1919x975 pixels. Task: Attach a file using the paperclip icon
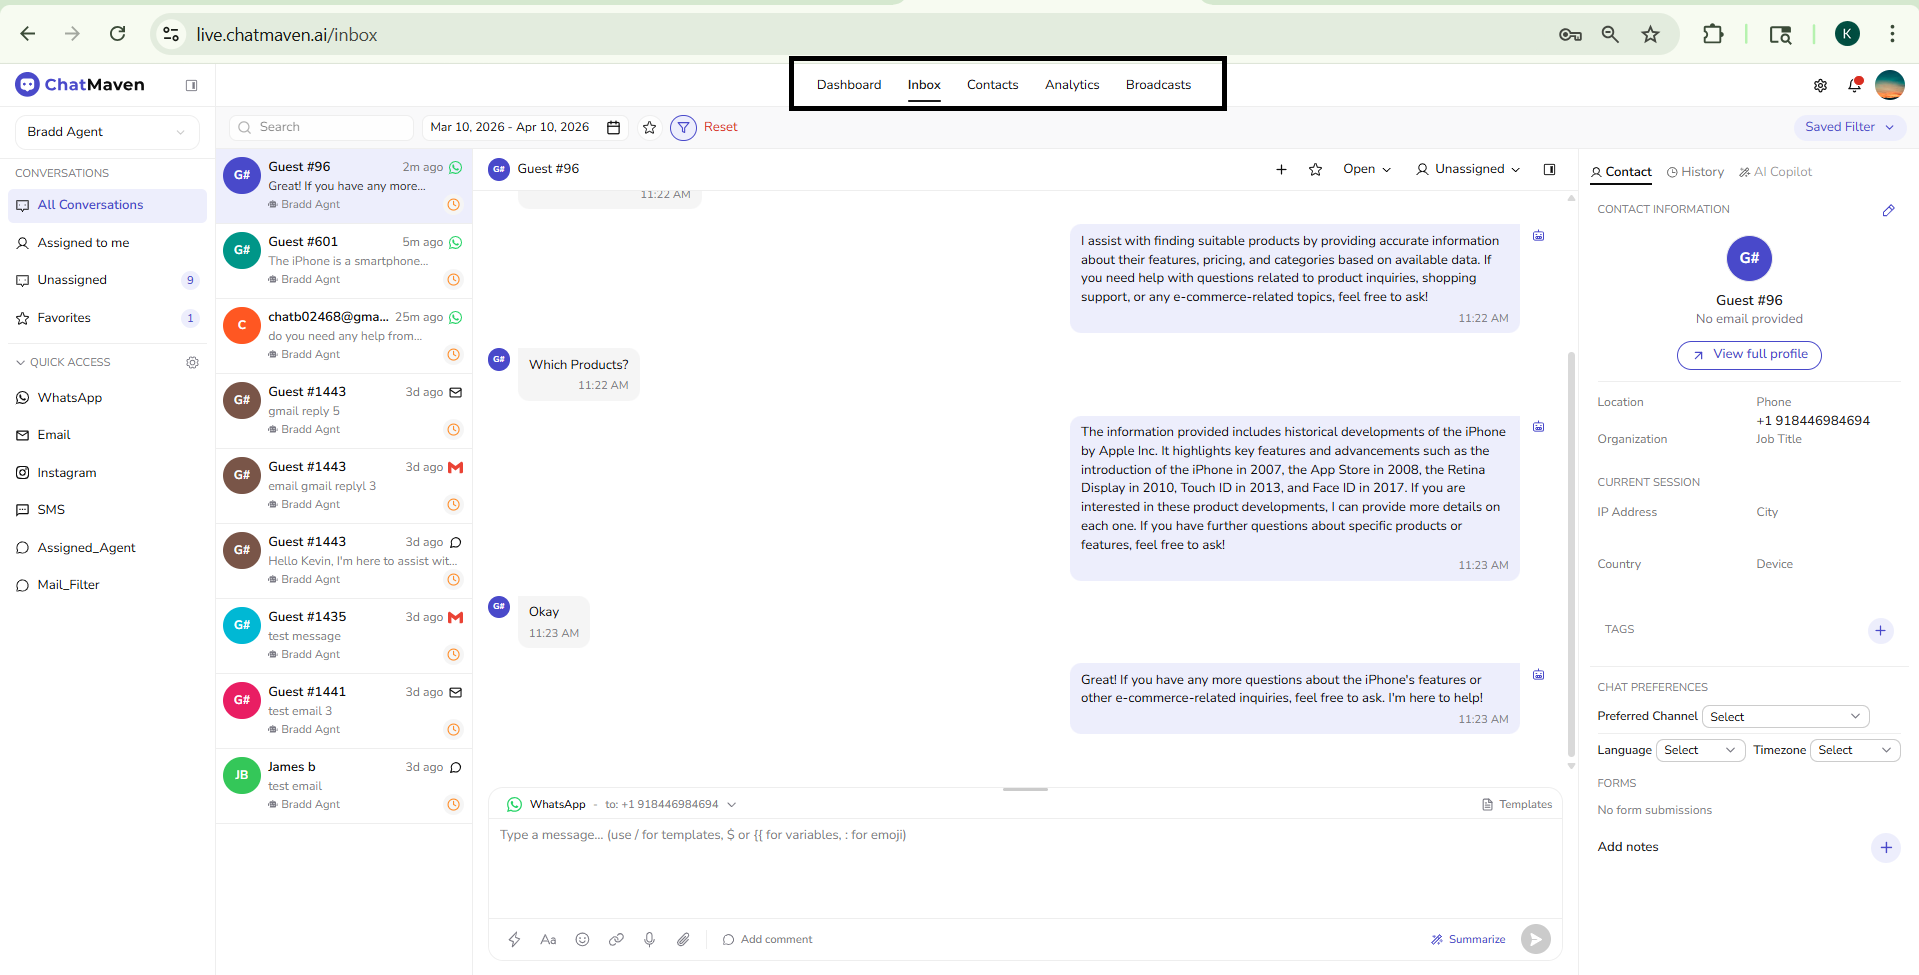click(x=684, y=939)
